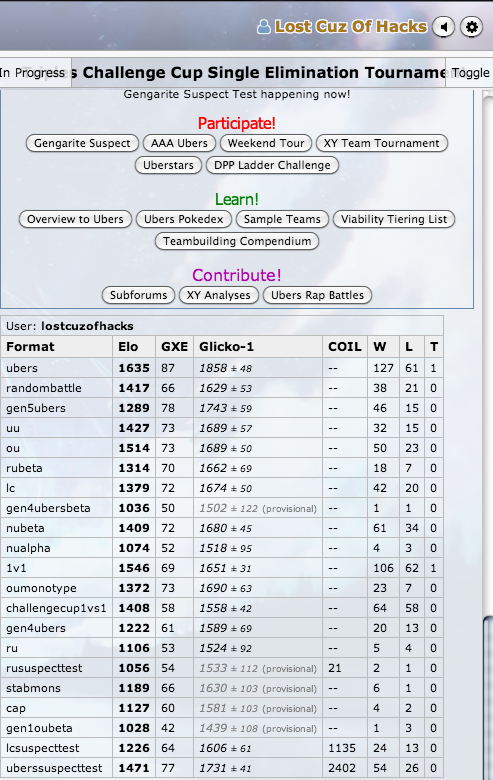Open the AAA Ubers button
This screenshot has width=493, height=780.
[179, 143]
